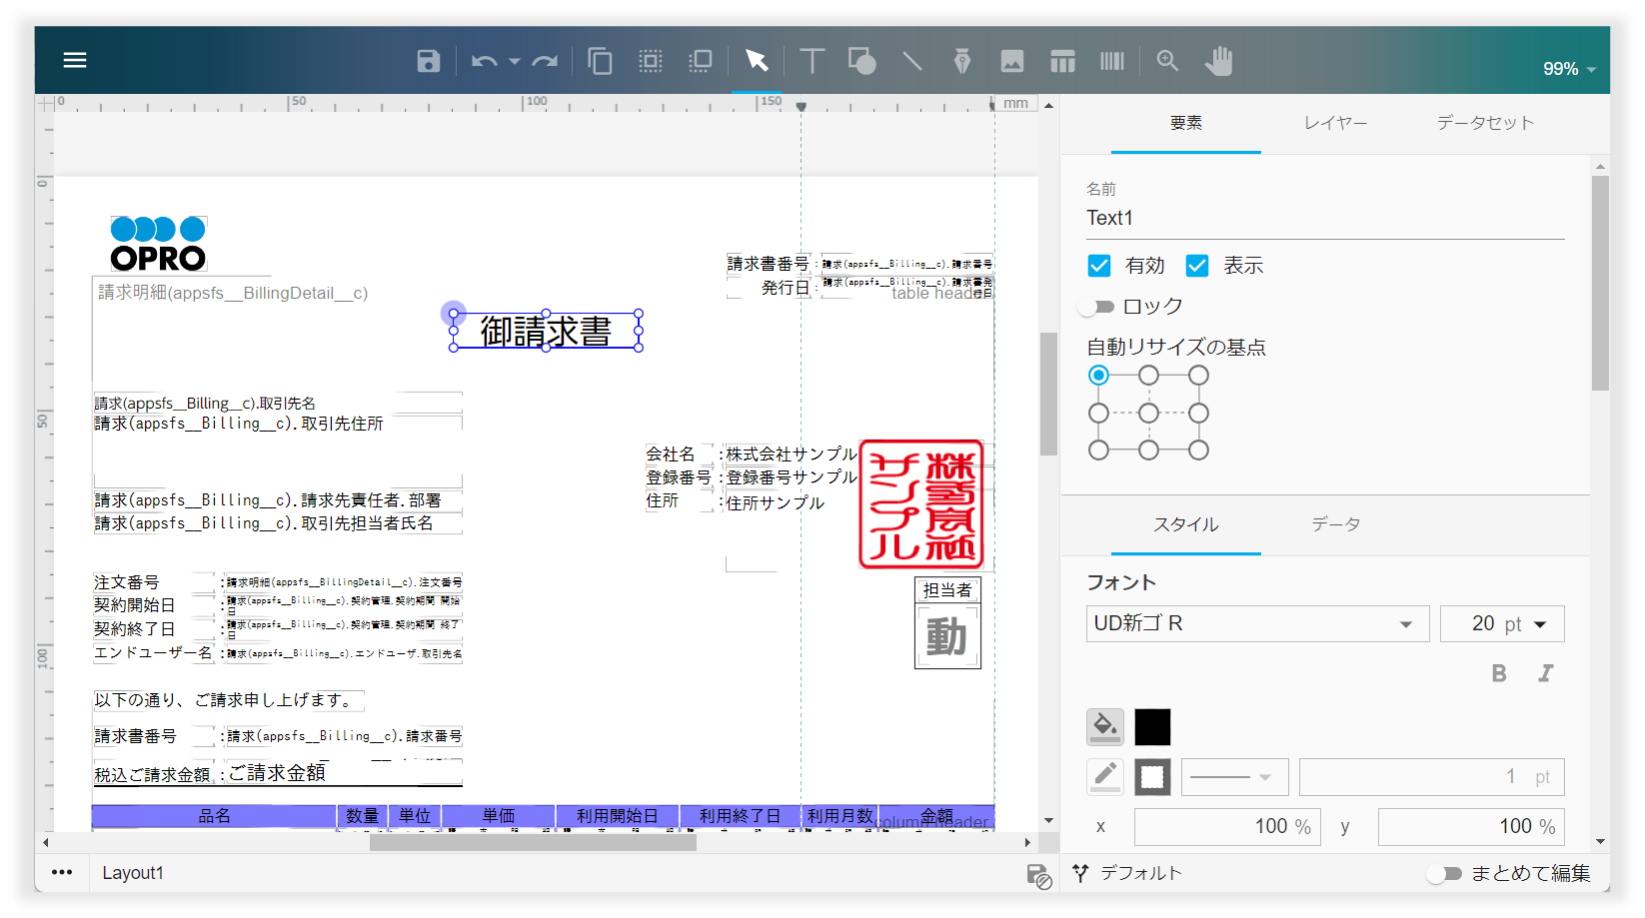The width and height of the screenshot is (1645, 918).
Task: Click the 品名 table header cell
Action: tap(214, 816)
